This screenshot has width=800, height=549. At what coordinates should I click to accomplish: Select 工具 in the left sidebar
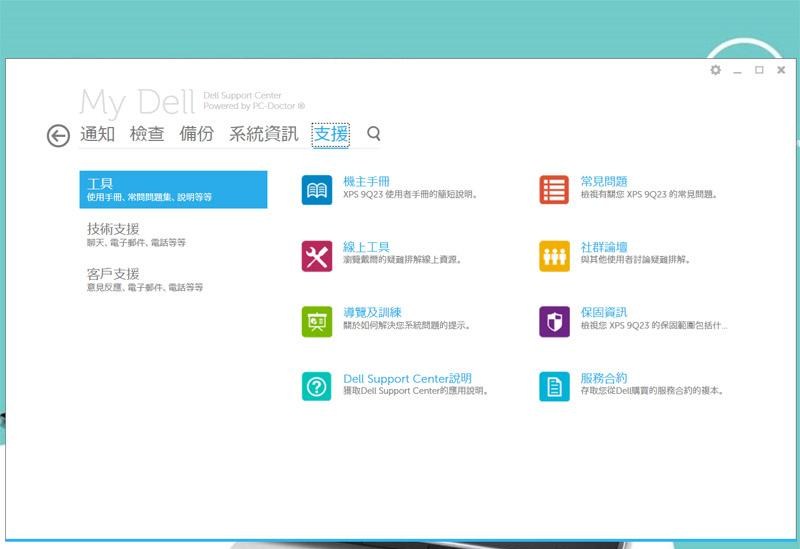click(173, 189)
